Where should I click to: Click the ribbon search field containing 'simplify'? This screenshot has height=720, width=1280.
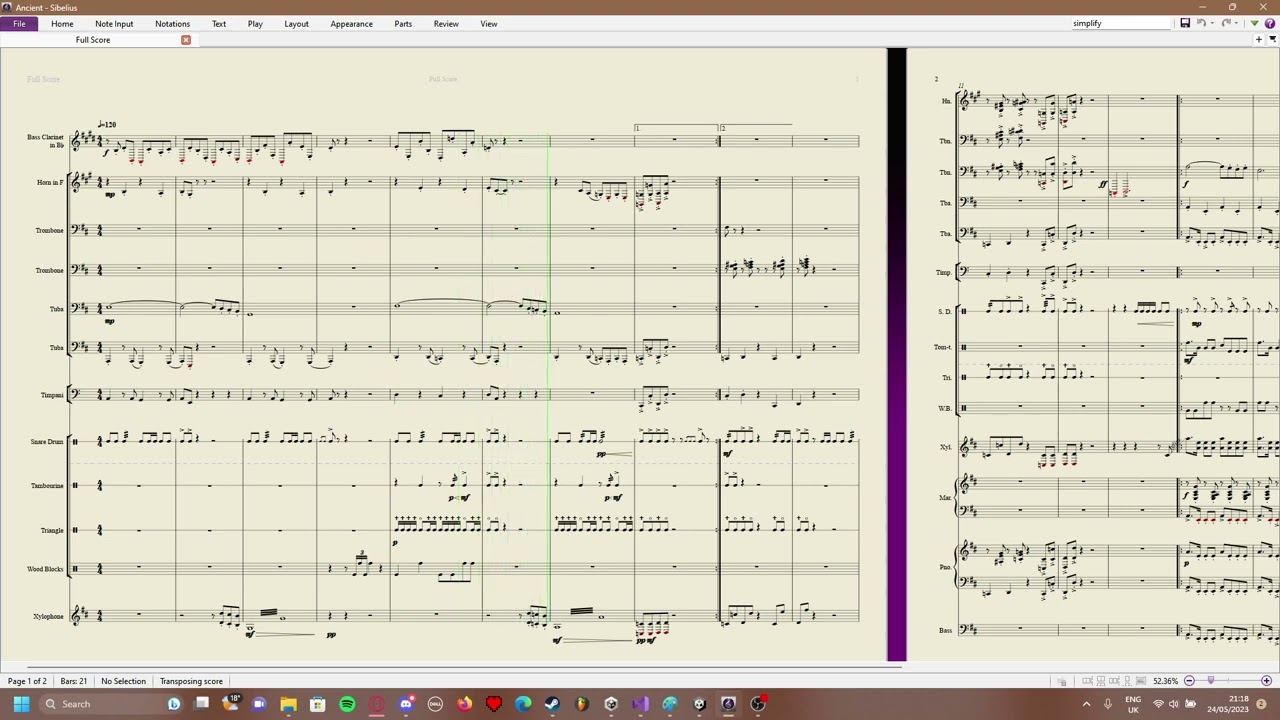pyautogui.click(x=1120, y=23)
